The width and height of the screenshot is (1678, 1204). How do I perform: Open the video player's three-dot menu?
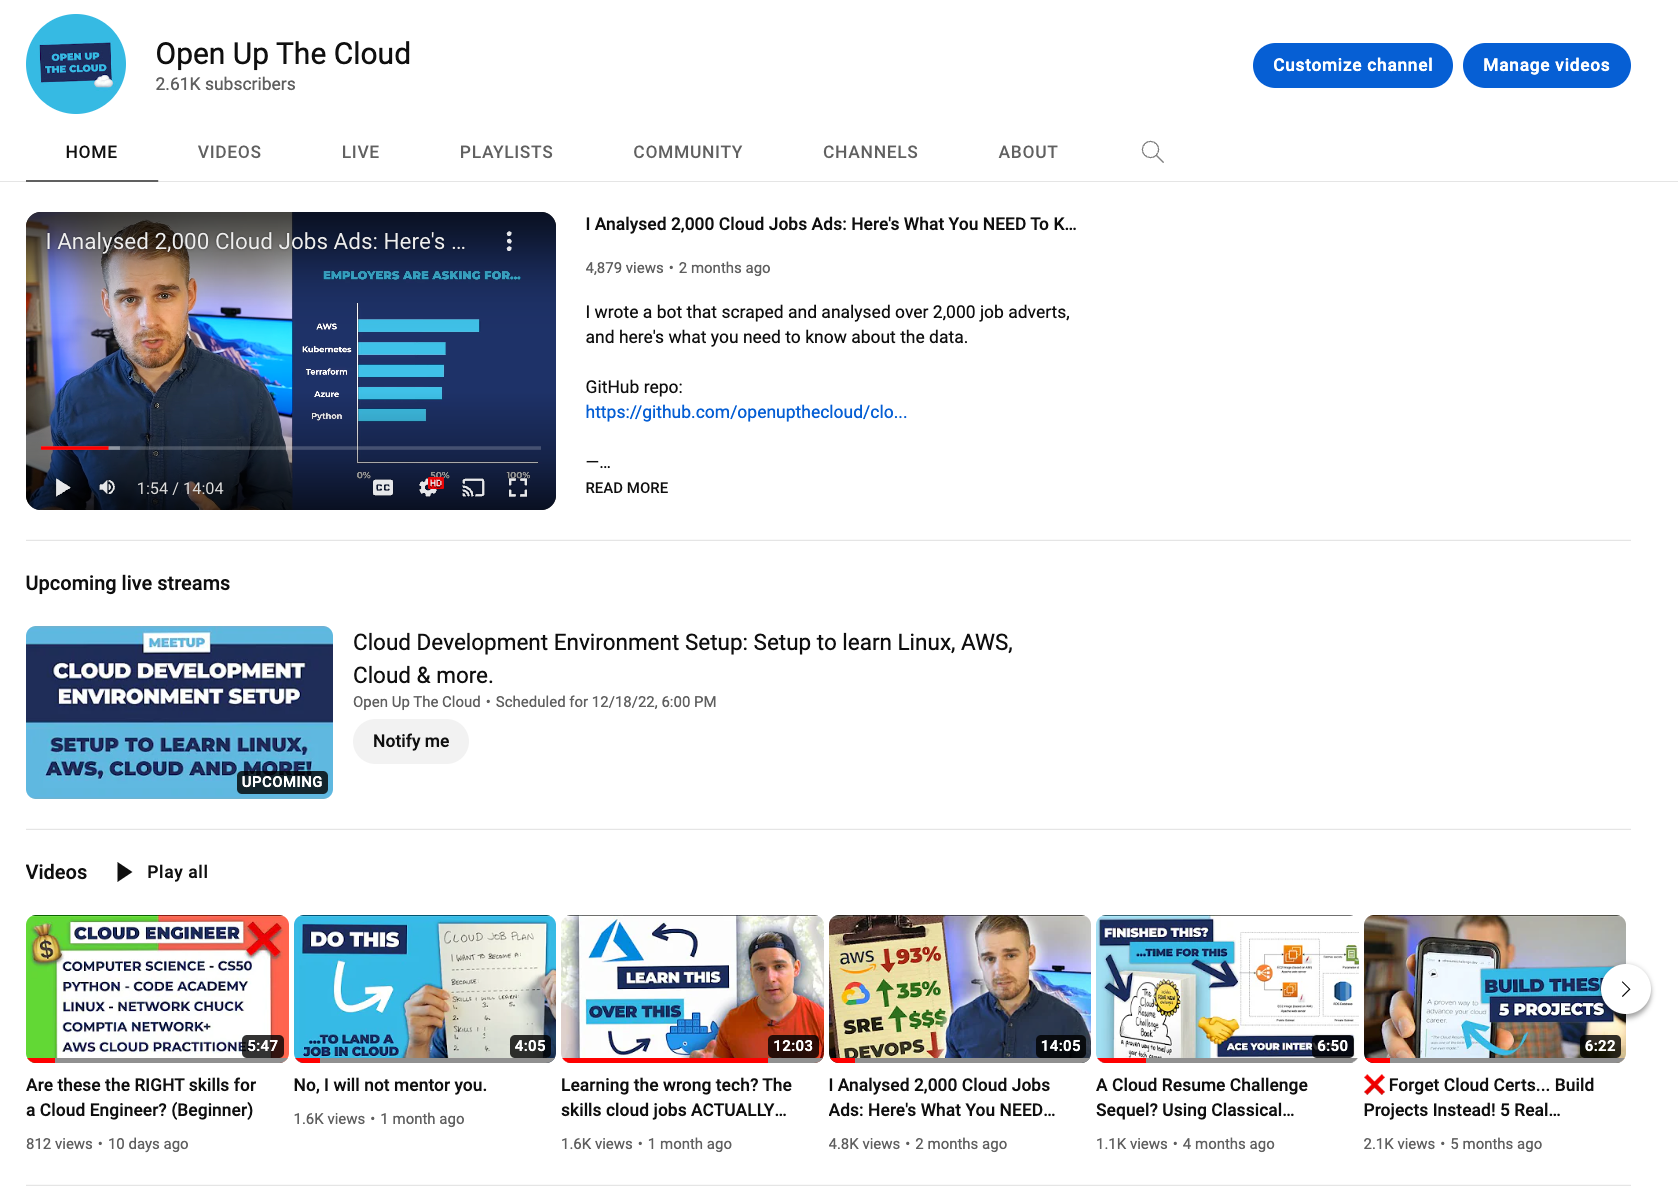pyautogui.click(x=509, y=241)
